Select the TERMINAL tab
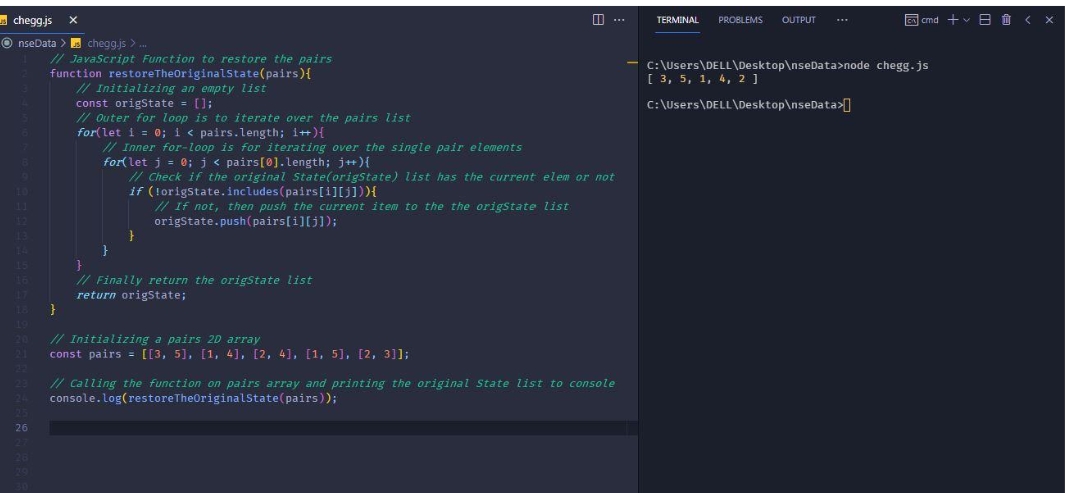This screenshot has height=493, width=1070. pos(677,20)
